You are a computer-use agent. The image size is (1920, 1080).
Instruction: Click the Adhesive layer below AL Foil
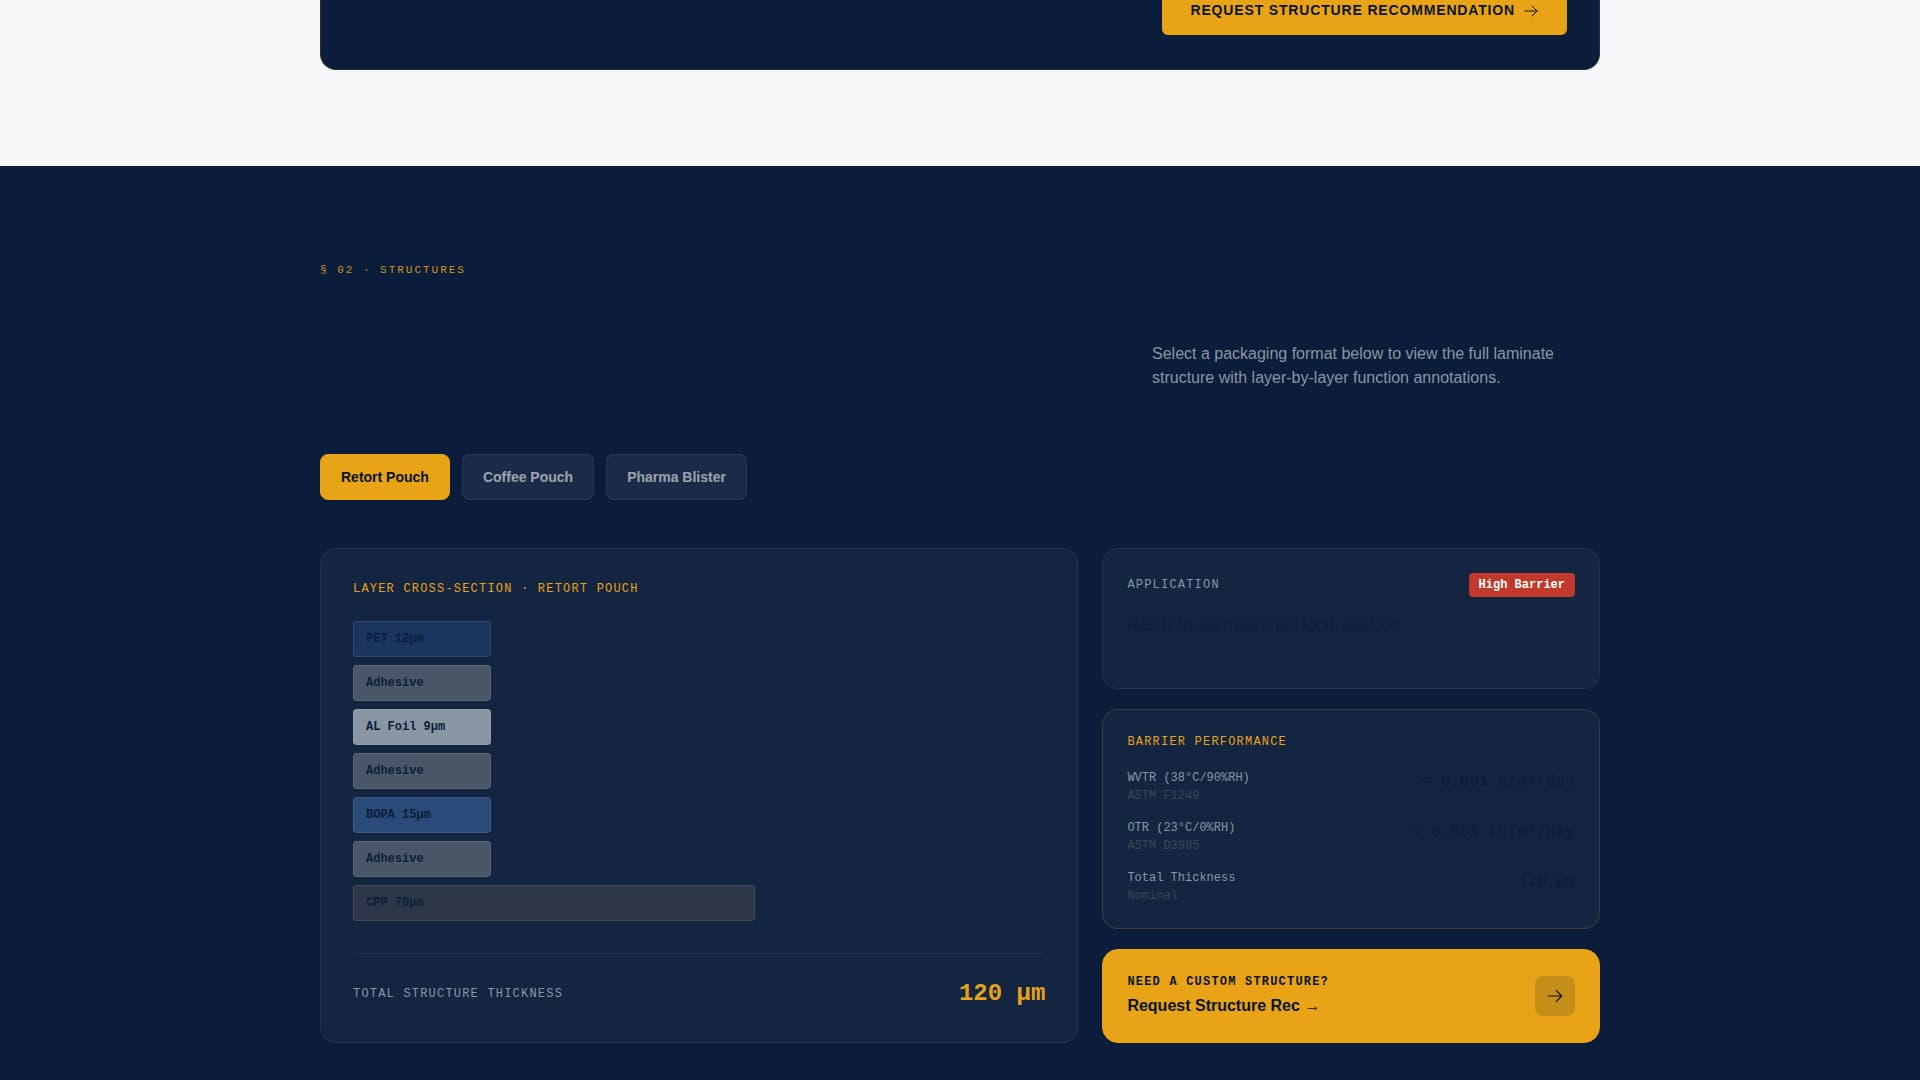(x=421, y=770)
